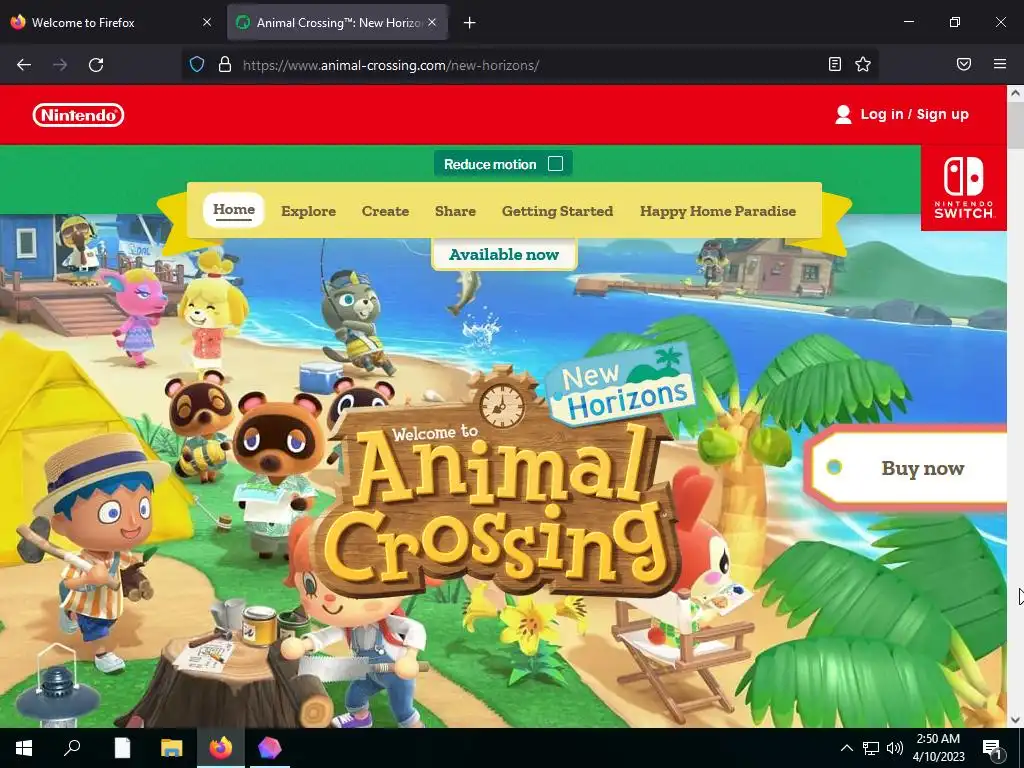The height and width of the screenshot is (768, 1024).
Task: Switch to the Welcome to Firefox tab
Action: (111, 22)
